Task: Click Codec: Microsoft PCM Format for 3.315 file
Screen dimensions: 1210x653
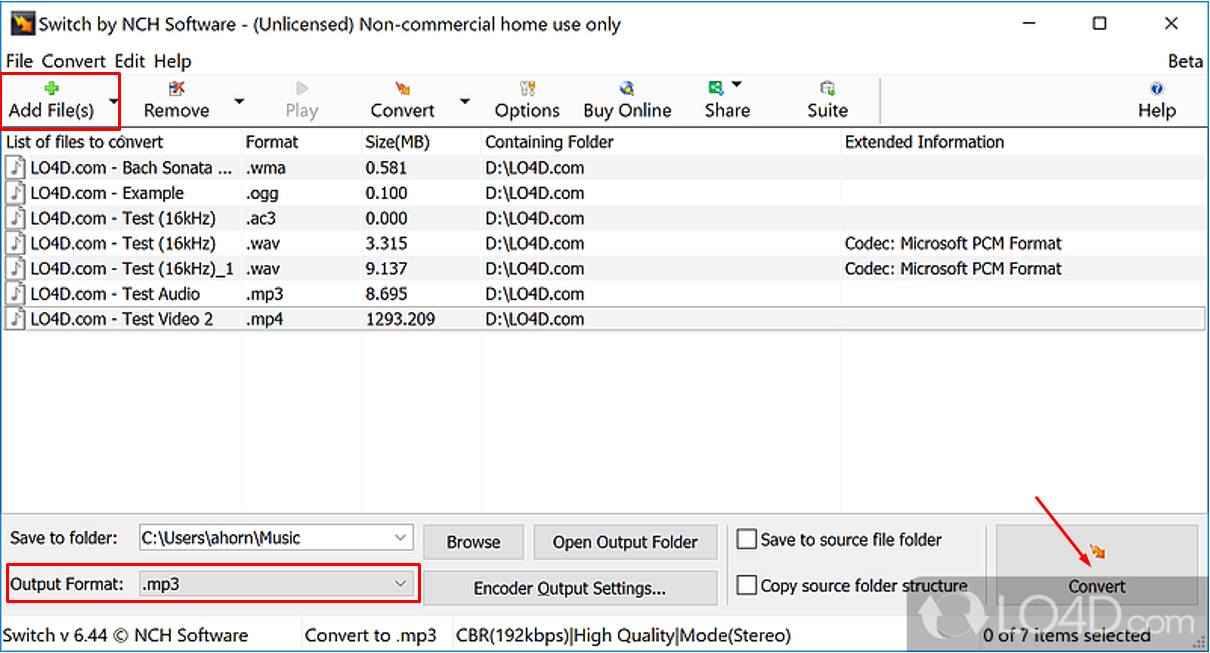Action: point(953,243)
